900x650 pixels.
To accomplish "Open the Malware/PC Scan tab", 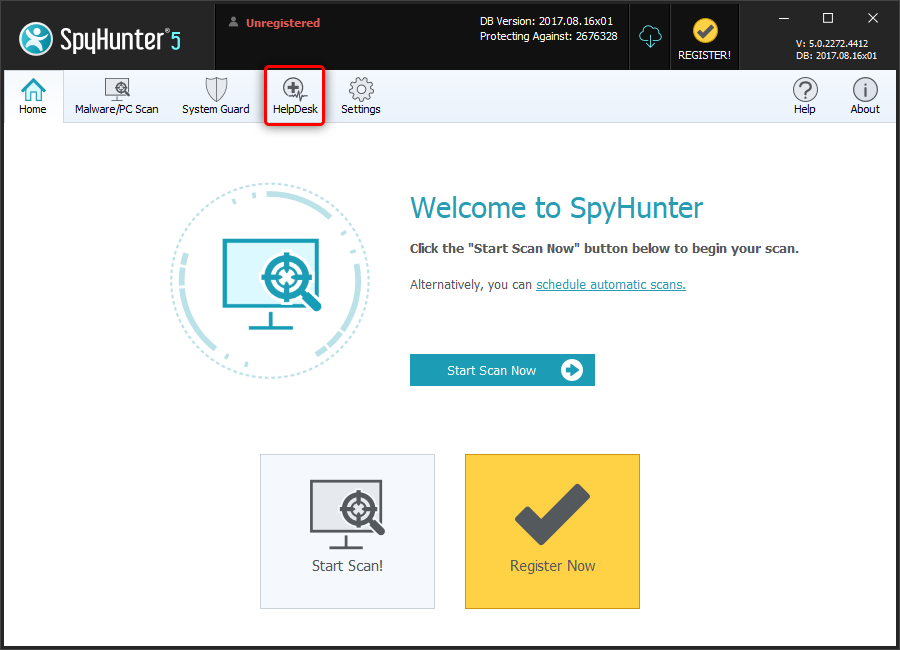I will 117,97.
